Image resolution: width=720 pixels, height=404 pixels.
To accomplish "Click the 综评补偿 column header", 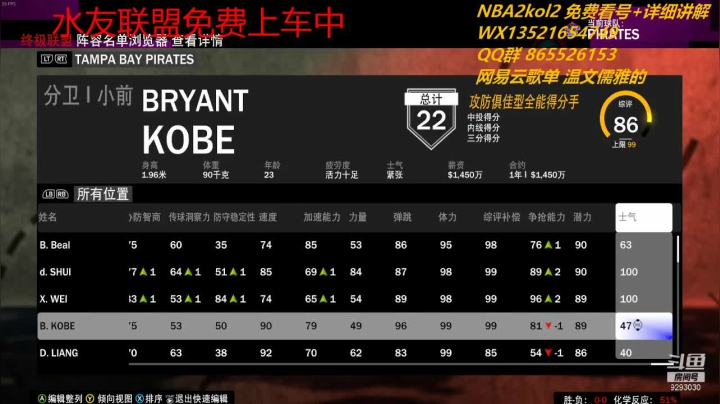I will tap(502, 217).
